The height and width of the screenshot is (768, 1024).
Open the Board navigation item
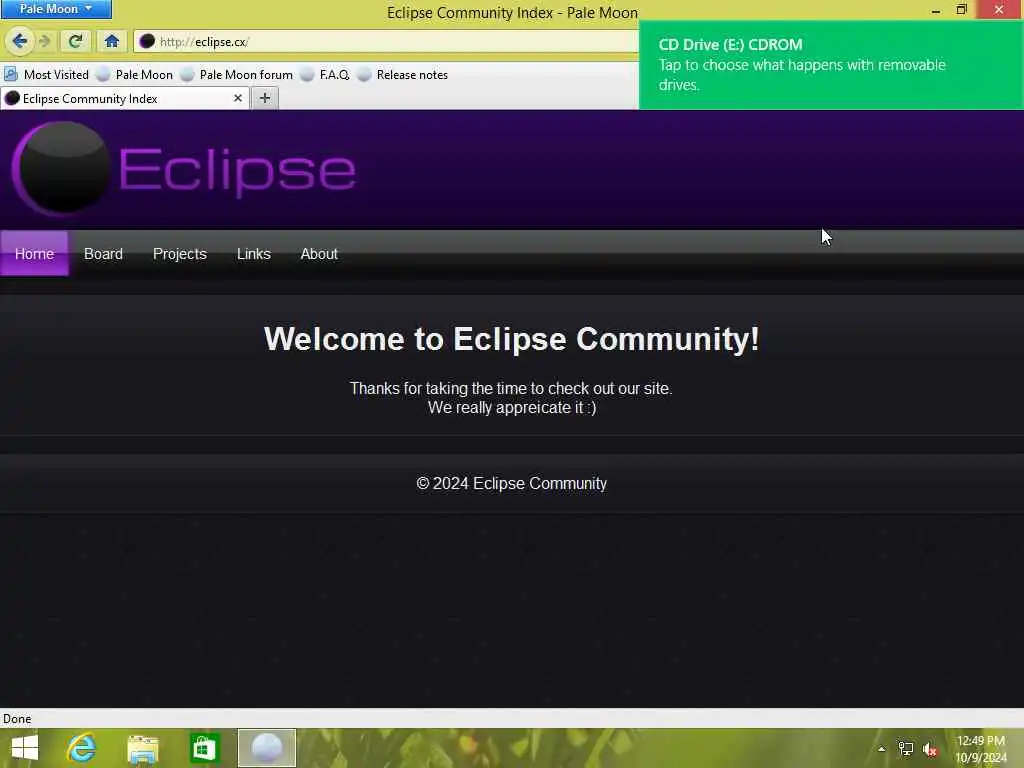(x=103, y=253)
